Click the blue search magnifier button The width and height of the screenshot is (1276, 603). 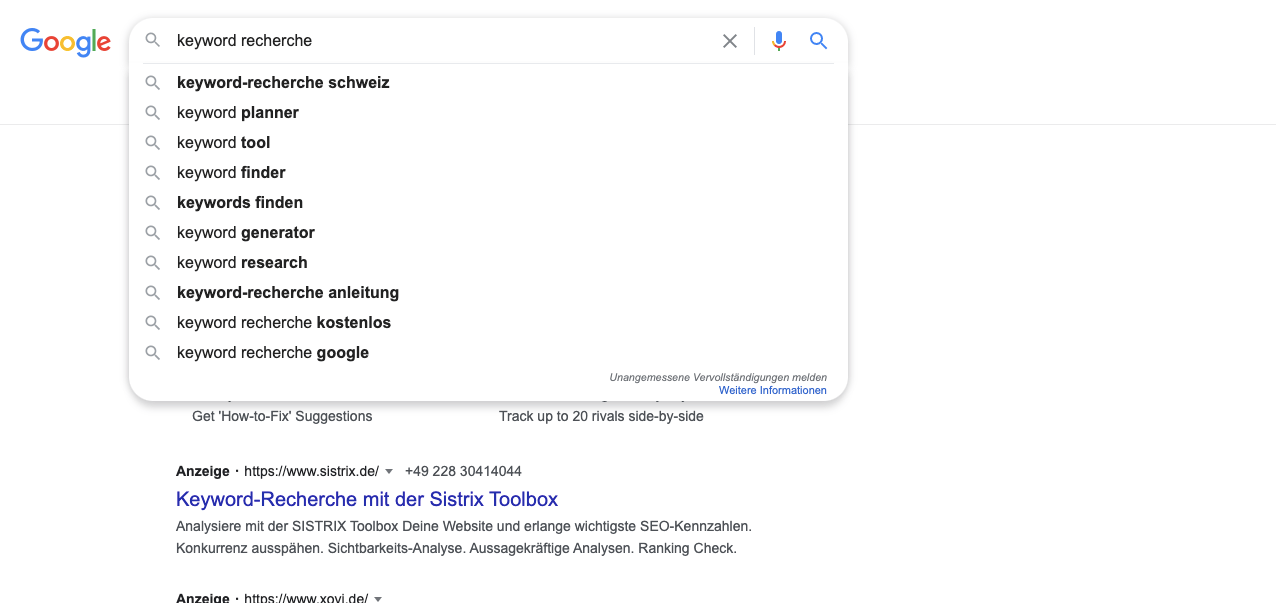819,41
